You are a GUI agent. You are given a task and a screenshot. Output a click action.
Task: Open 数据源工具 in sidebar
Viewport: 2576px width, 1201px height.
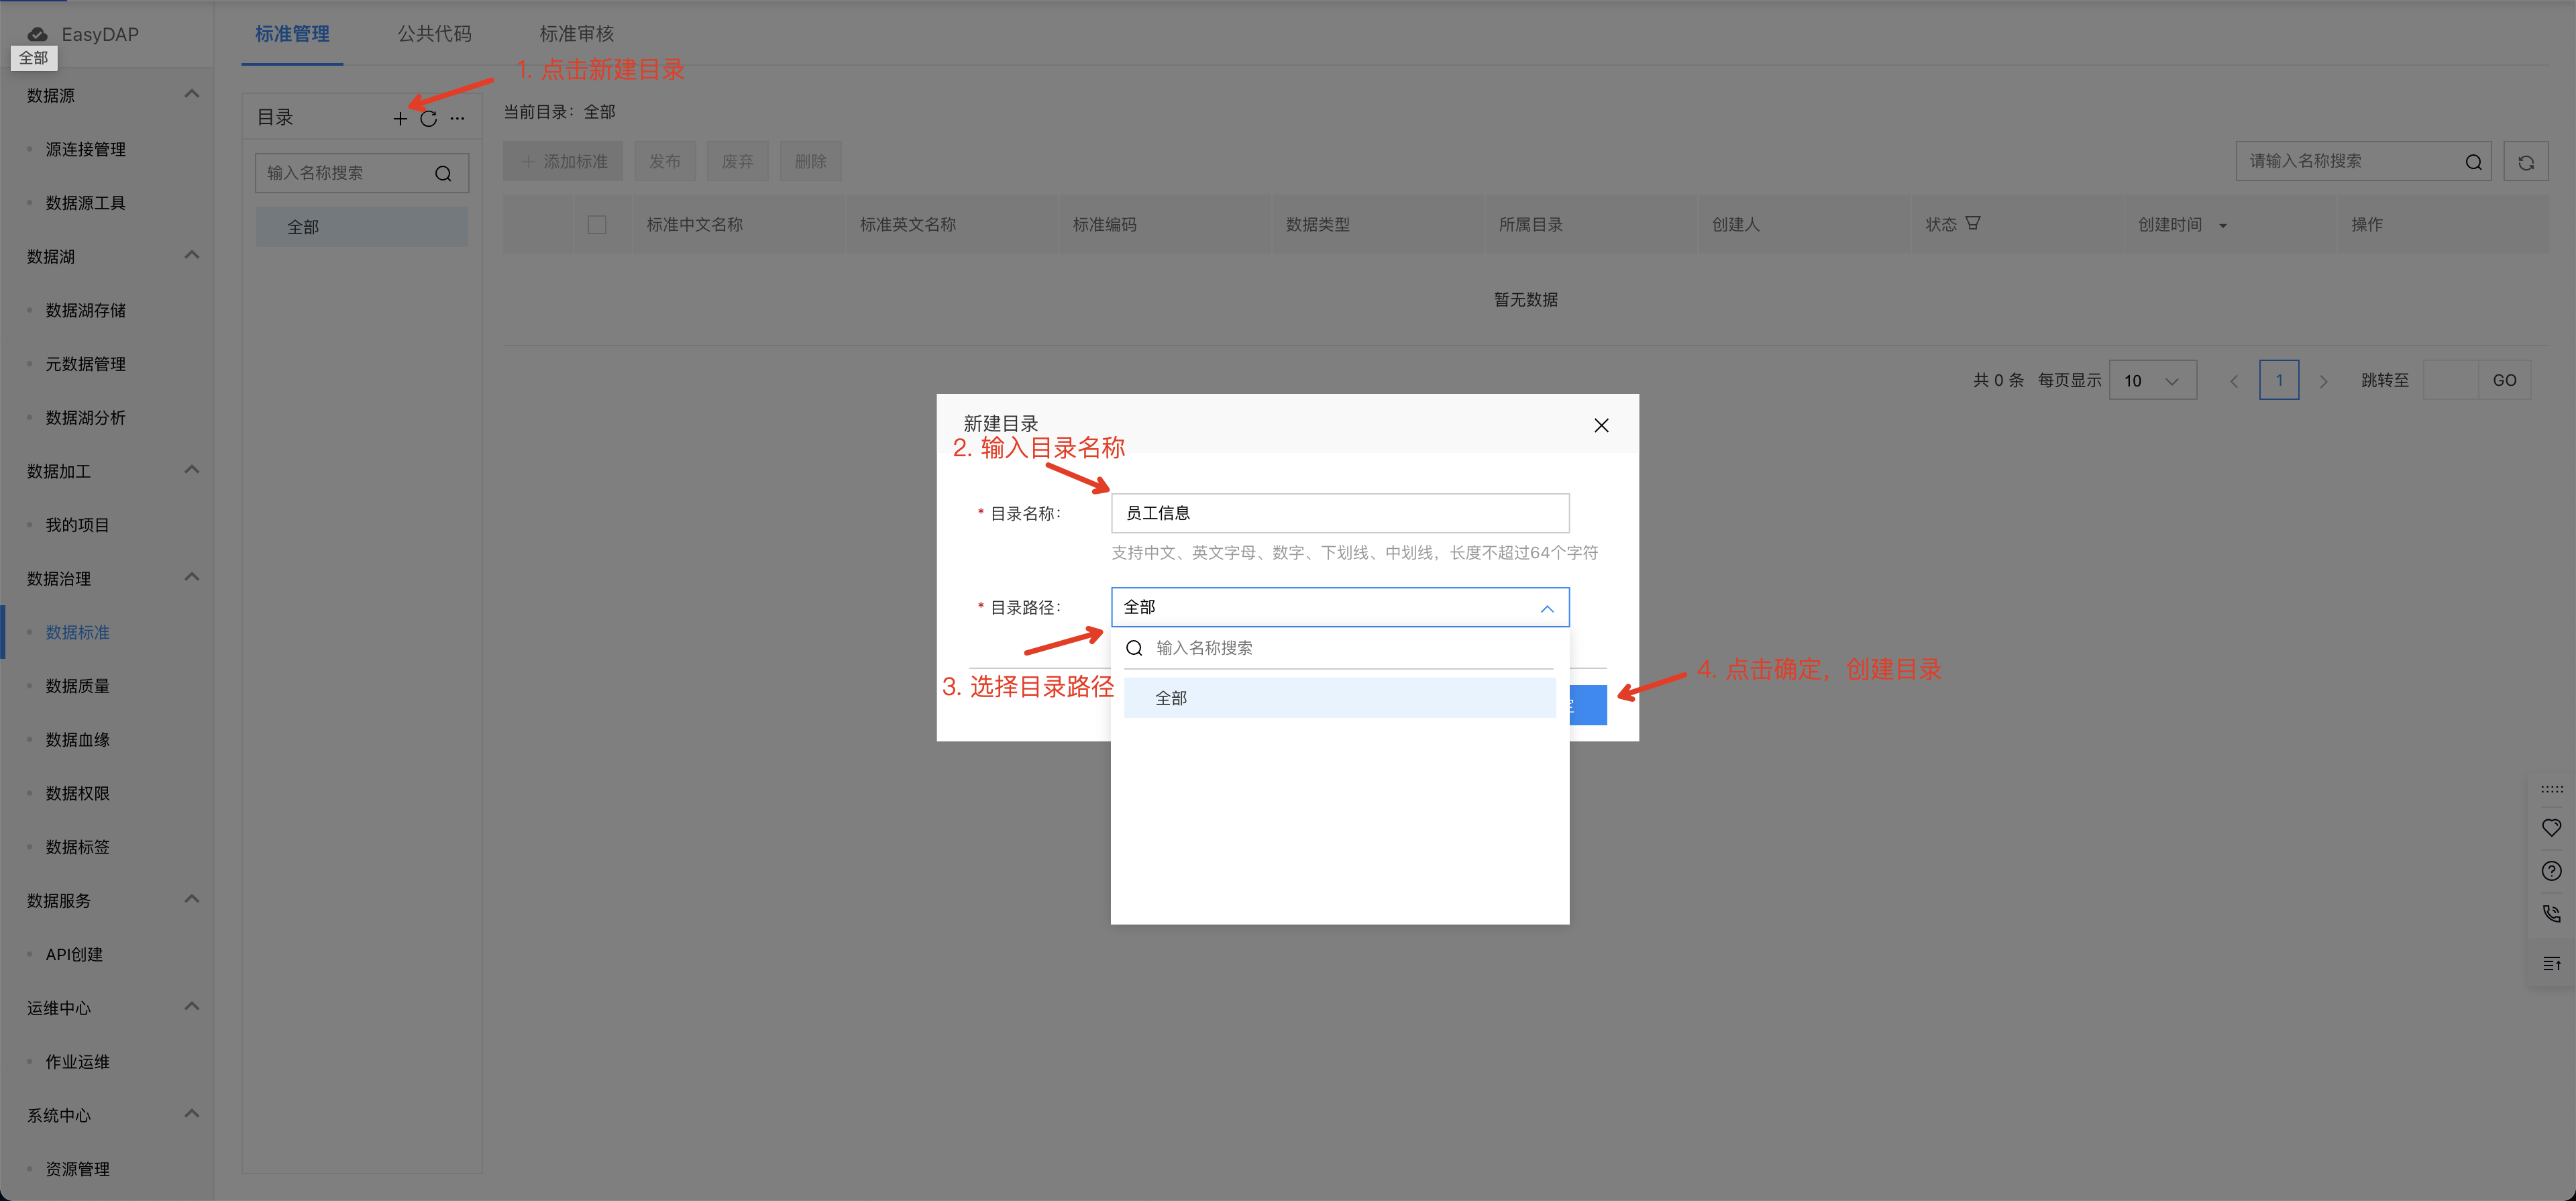click(x=86, y=203)
